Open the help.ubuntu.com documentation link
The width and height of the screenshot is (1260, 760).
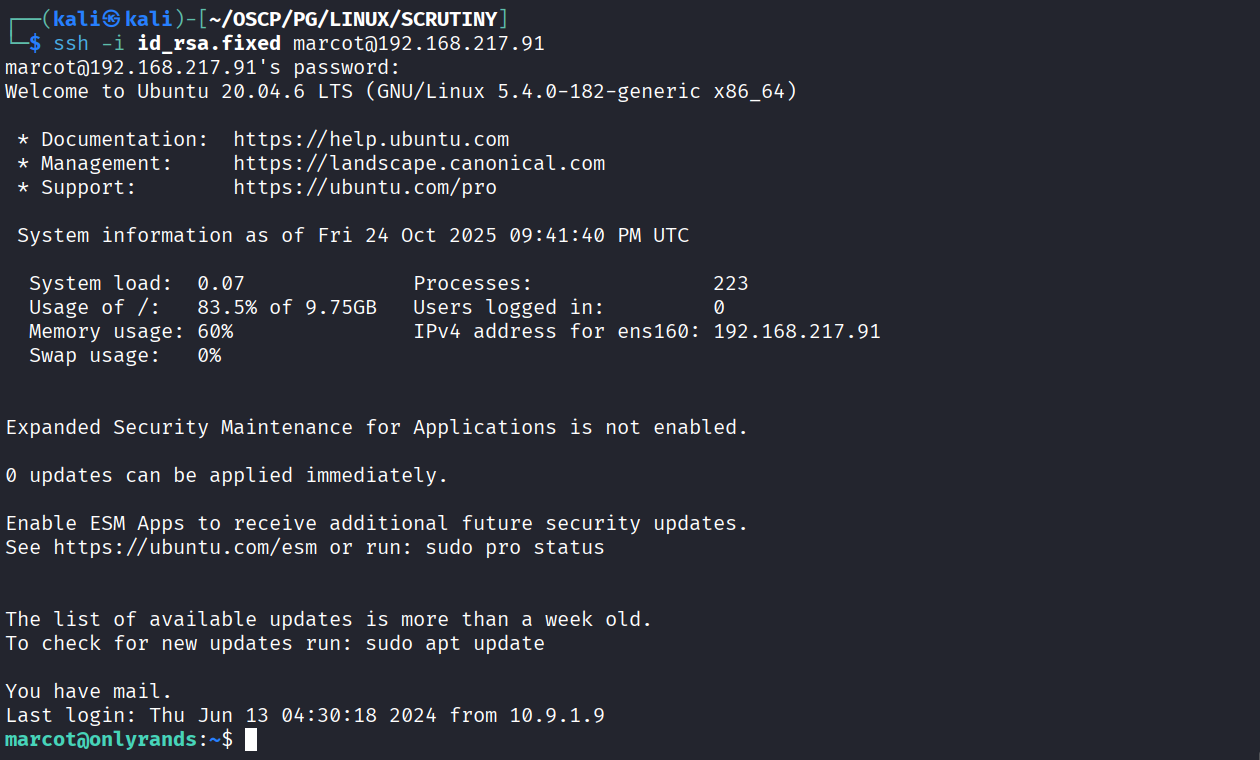[x=371, y=139]
